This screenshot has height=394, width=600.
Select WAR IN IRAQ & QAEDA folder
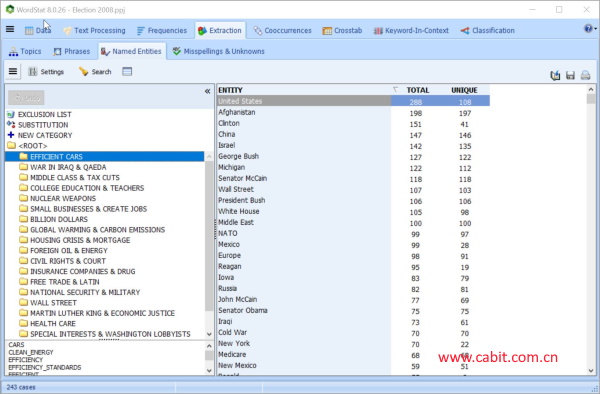click(63, 167)
